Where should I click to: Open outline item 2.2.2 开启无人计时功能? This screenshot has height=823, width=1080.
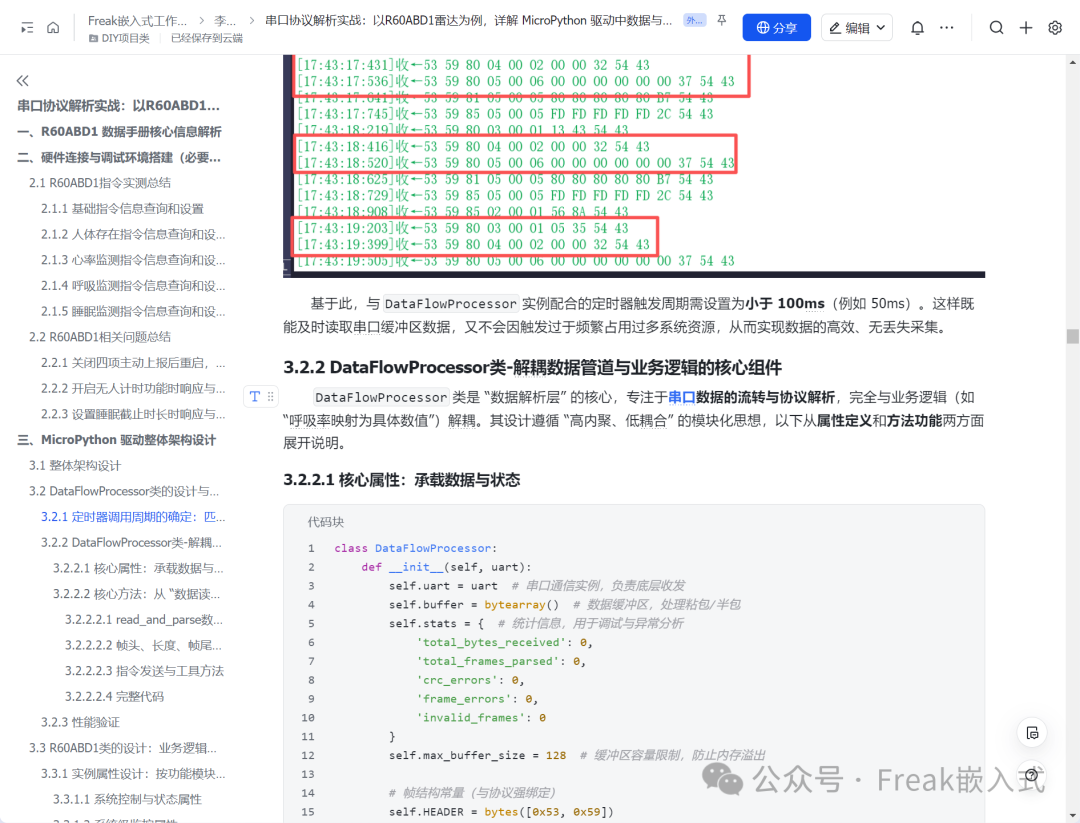pos(133,388)
